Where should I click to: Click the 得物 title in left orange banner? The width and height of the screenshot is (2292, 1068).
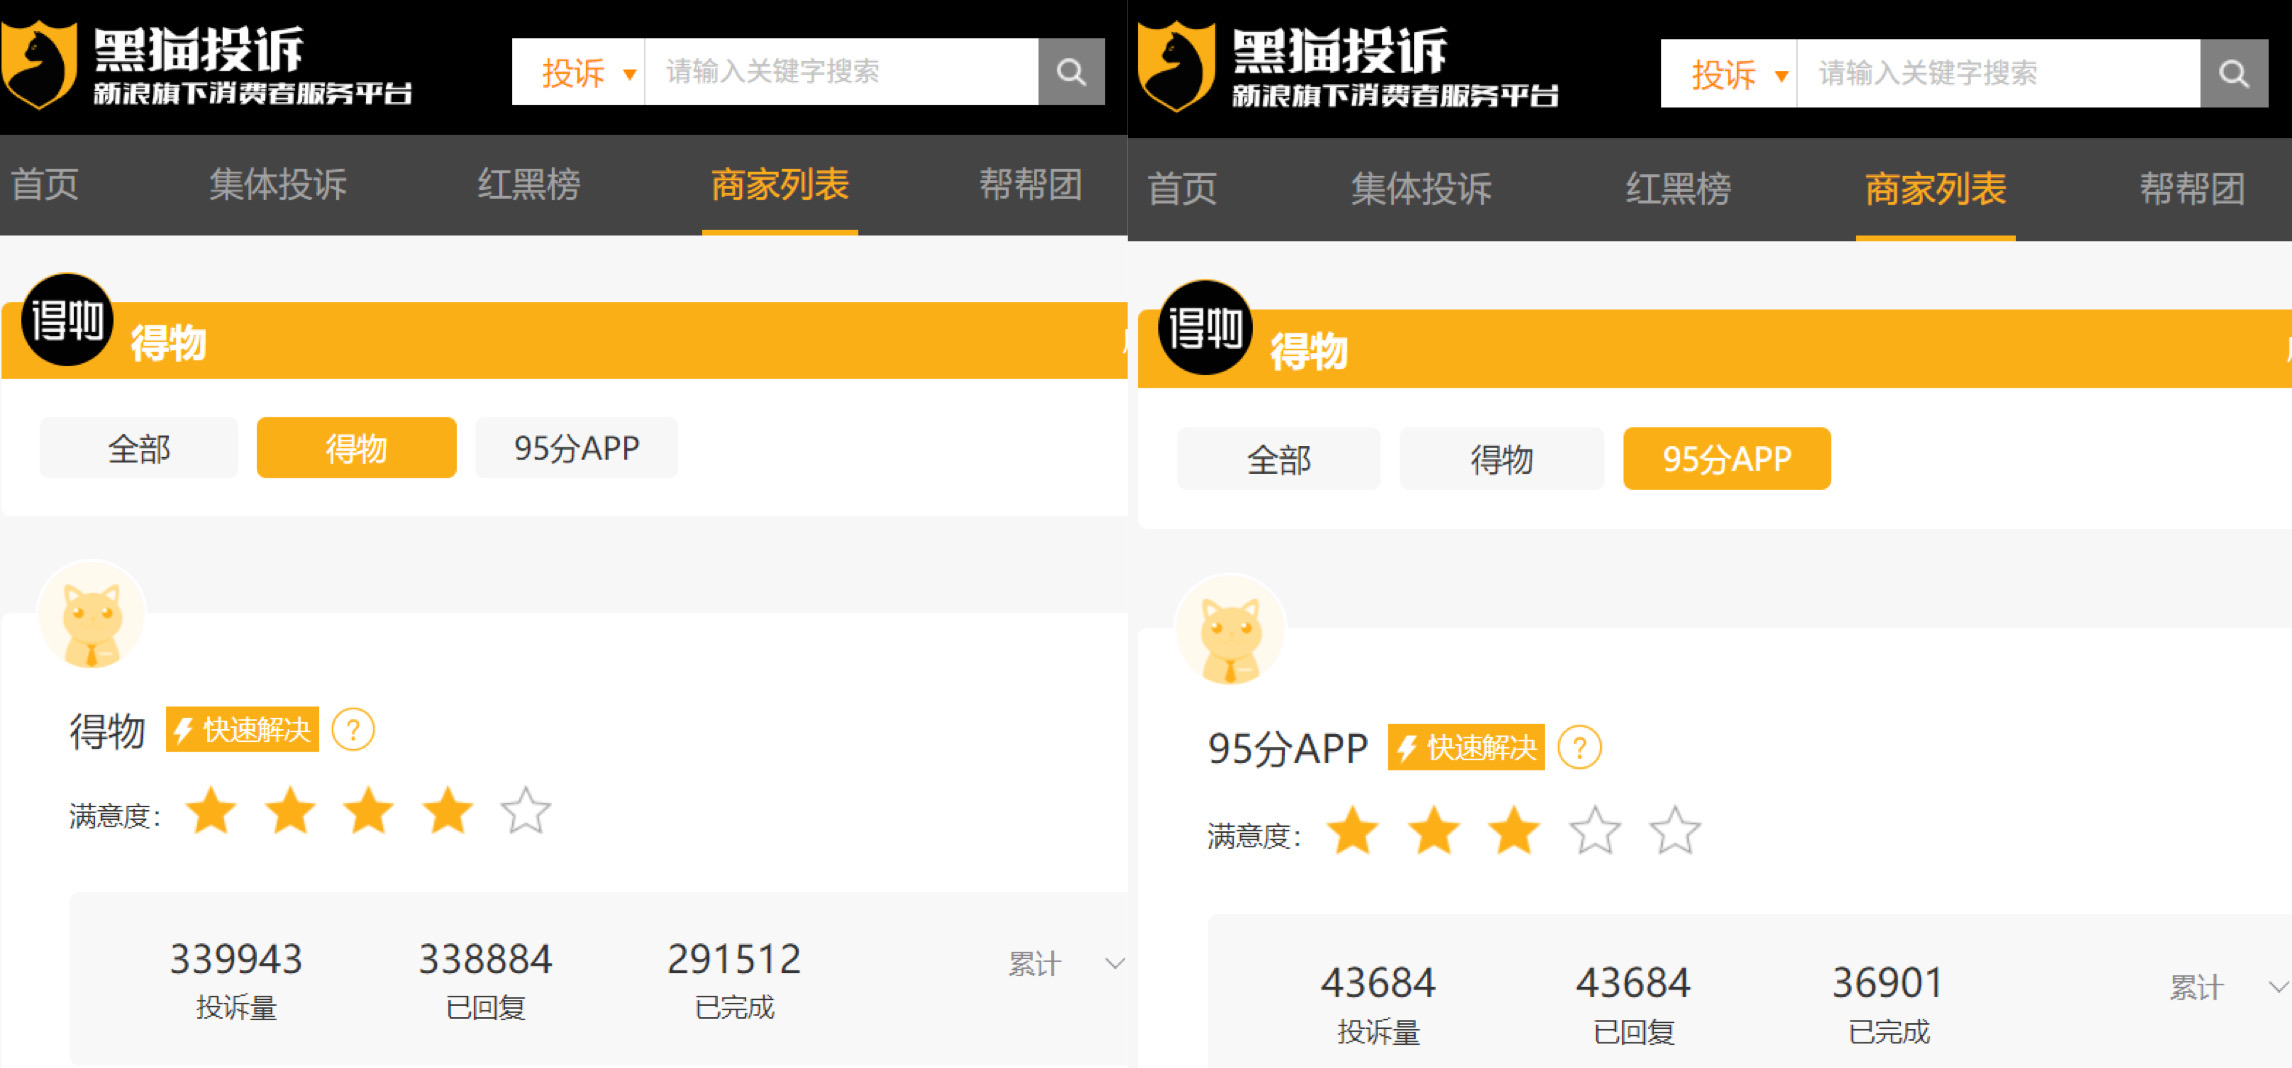[x=168, y=343]
